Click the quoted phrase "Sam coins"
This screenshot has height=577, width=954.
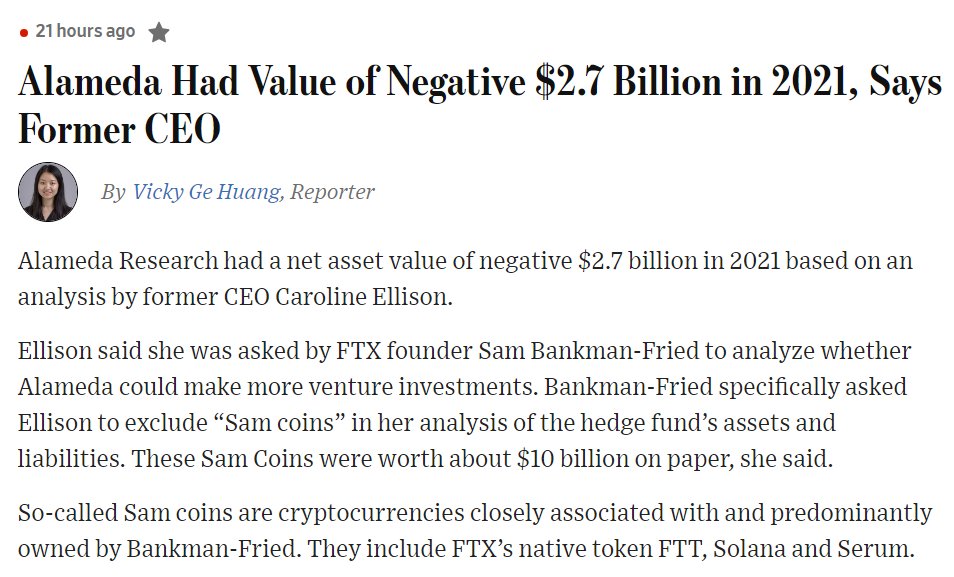coord(280,422)
